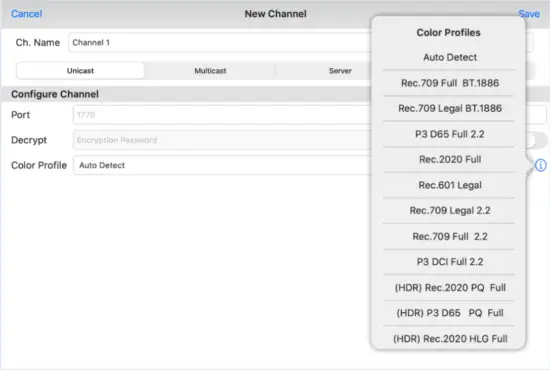Screen dimensions: 550x370
Task: Pick (HDR) Rec.2020 HLG Full profile
Action: (450, 338)
